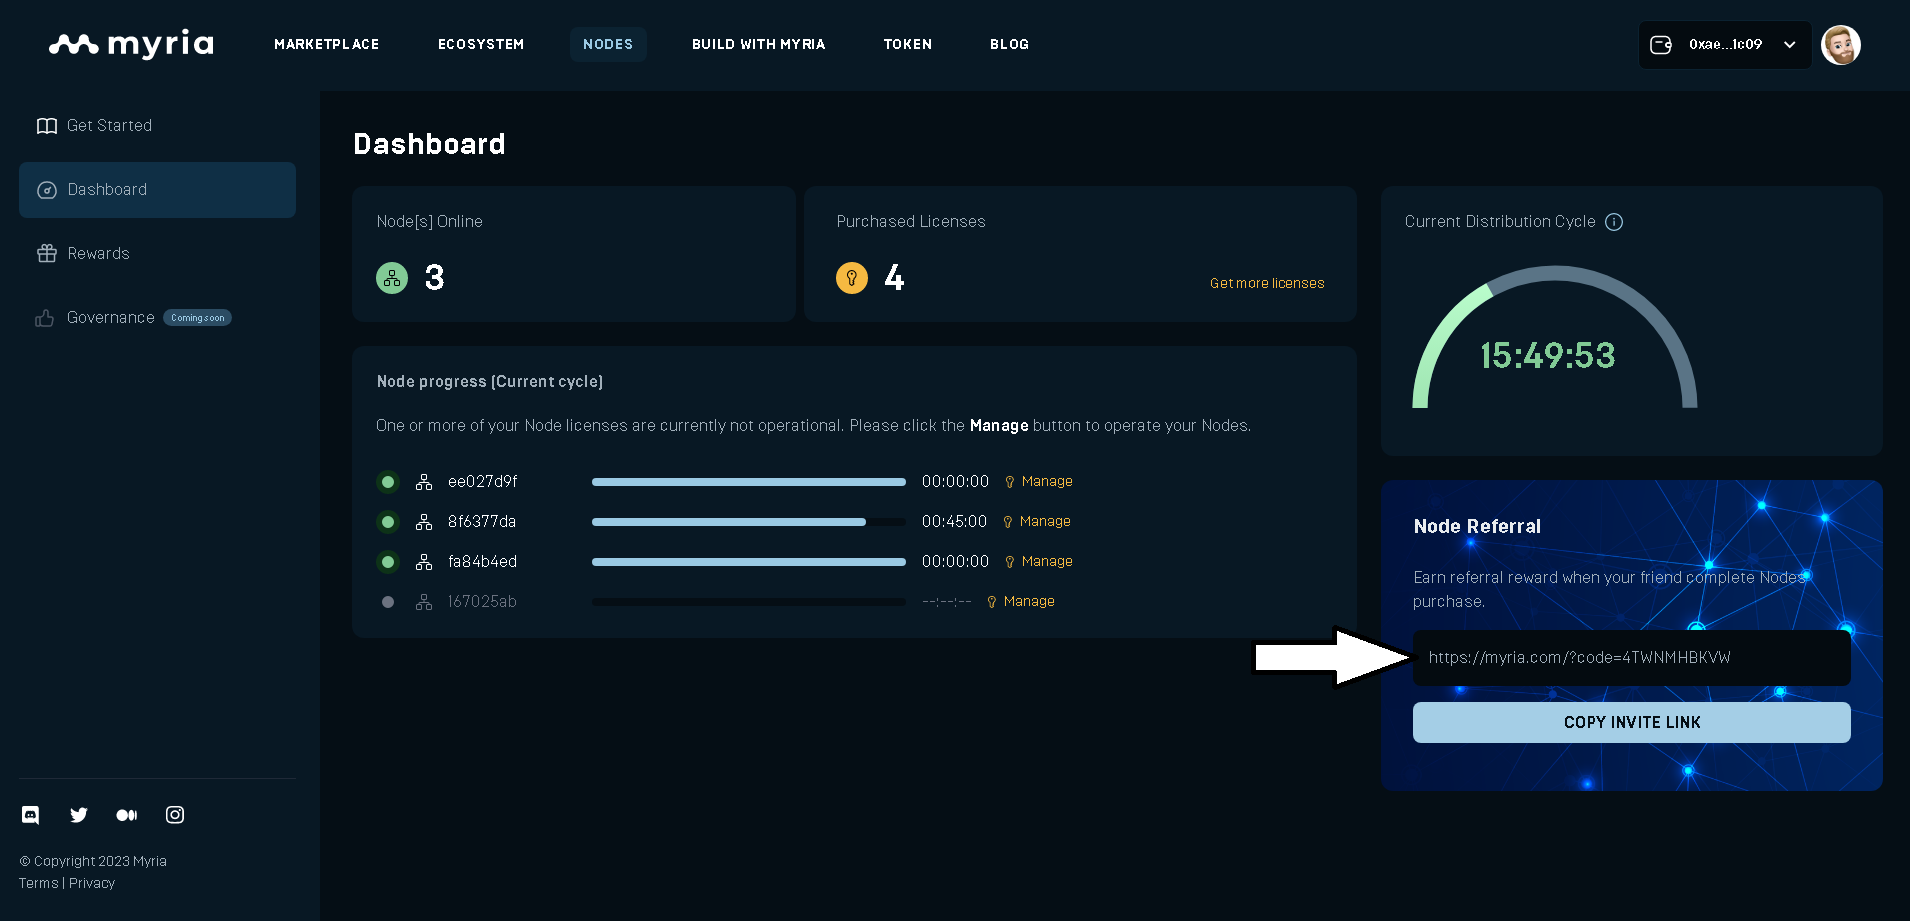Open BUILD WITH MYRIA
The width and height of the screenshot is (1910, 921).
tap(759, 44)
